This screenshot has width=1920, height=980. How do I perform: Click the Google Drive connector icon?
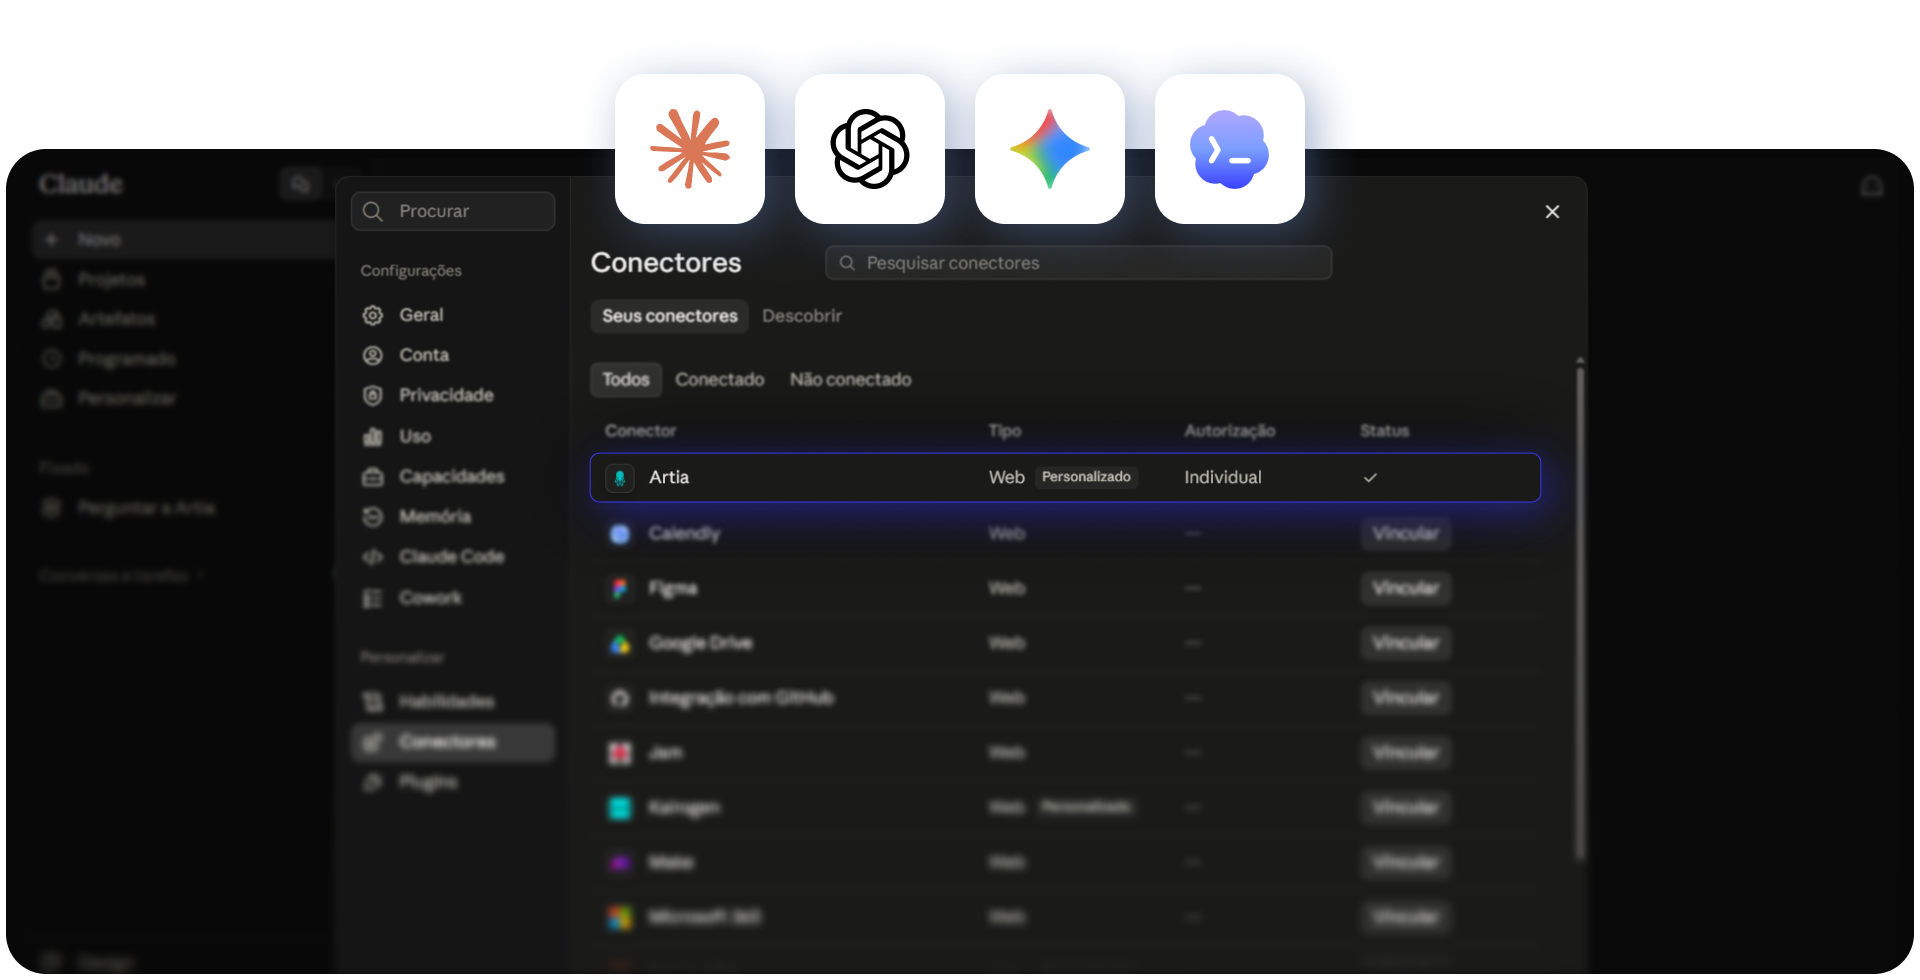click(620, 644)
